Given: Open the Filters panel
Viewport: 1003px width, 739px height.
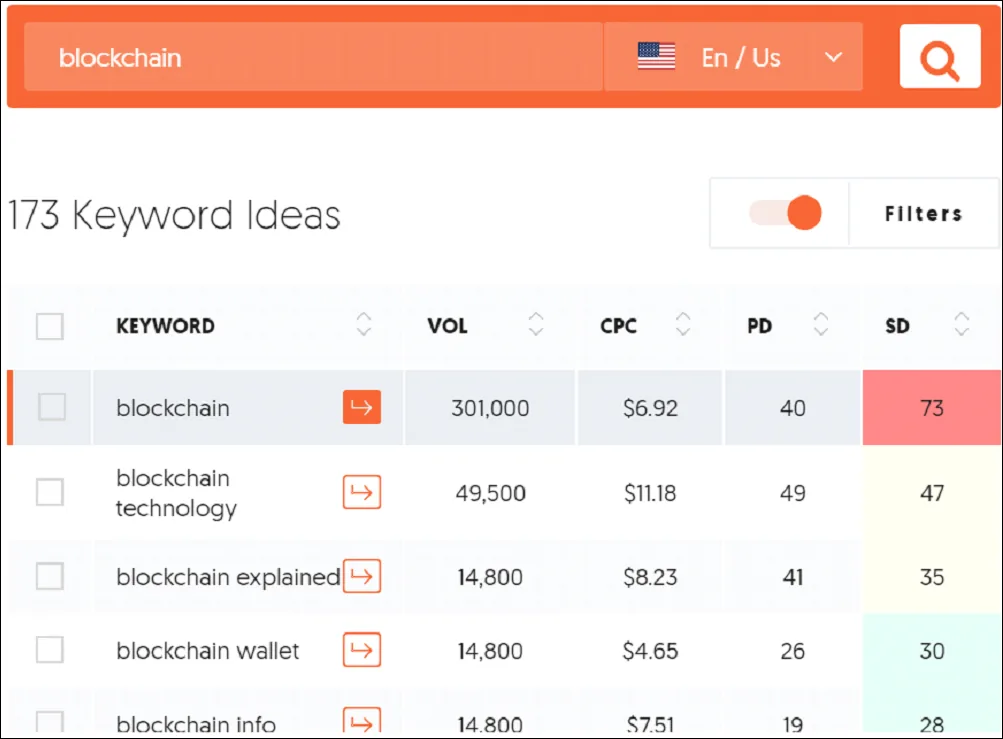Looking at the screenshot, I should 923,213.
